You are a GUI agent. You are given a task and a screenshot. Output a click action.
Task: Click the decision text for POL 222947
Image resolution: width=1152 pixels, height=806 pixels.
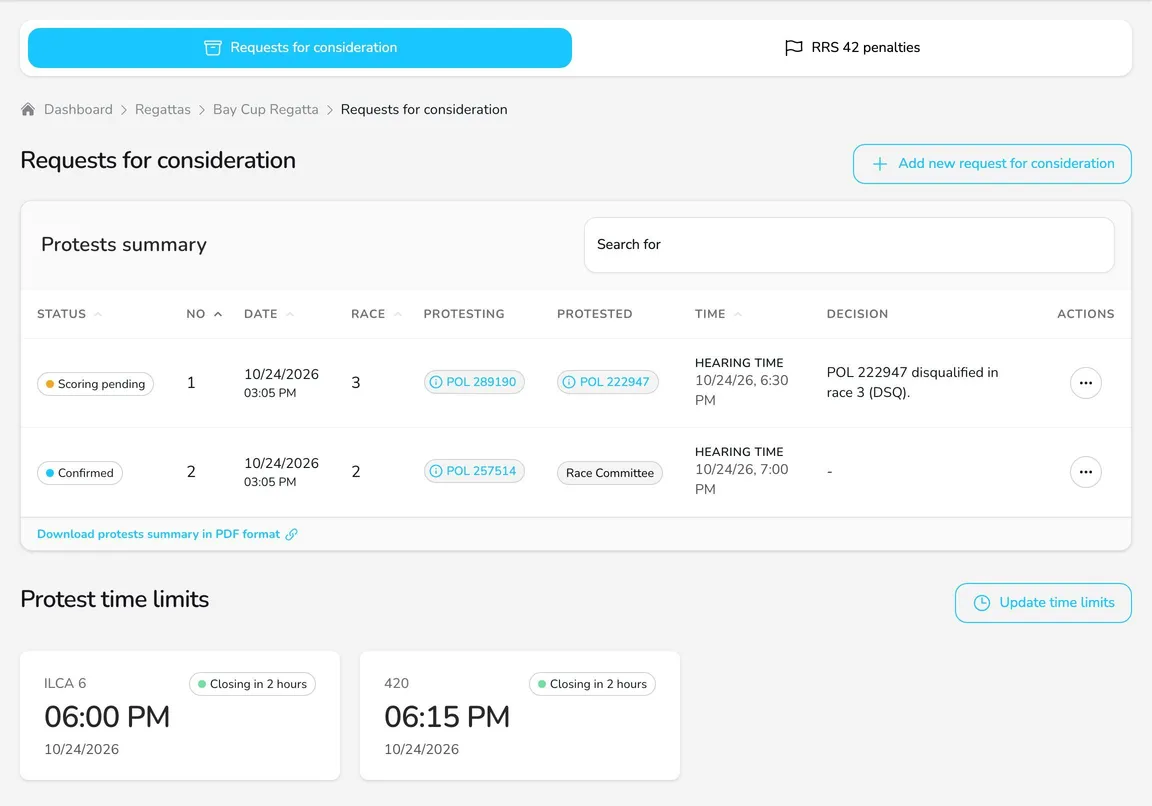[x=912, y=382]
